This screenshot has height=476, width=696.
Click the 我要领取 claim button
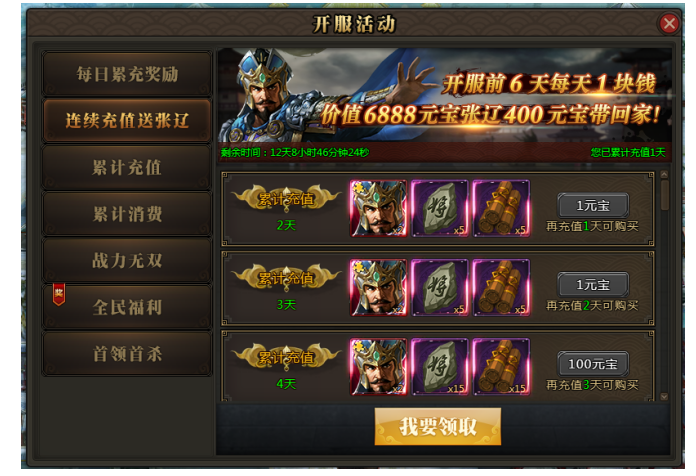(x=438, y=426)
